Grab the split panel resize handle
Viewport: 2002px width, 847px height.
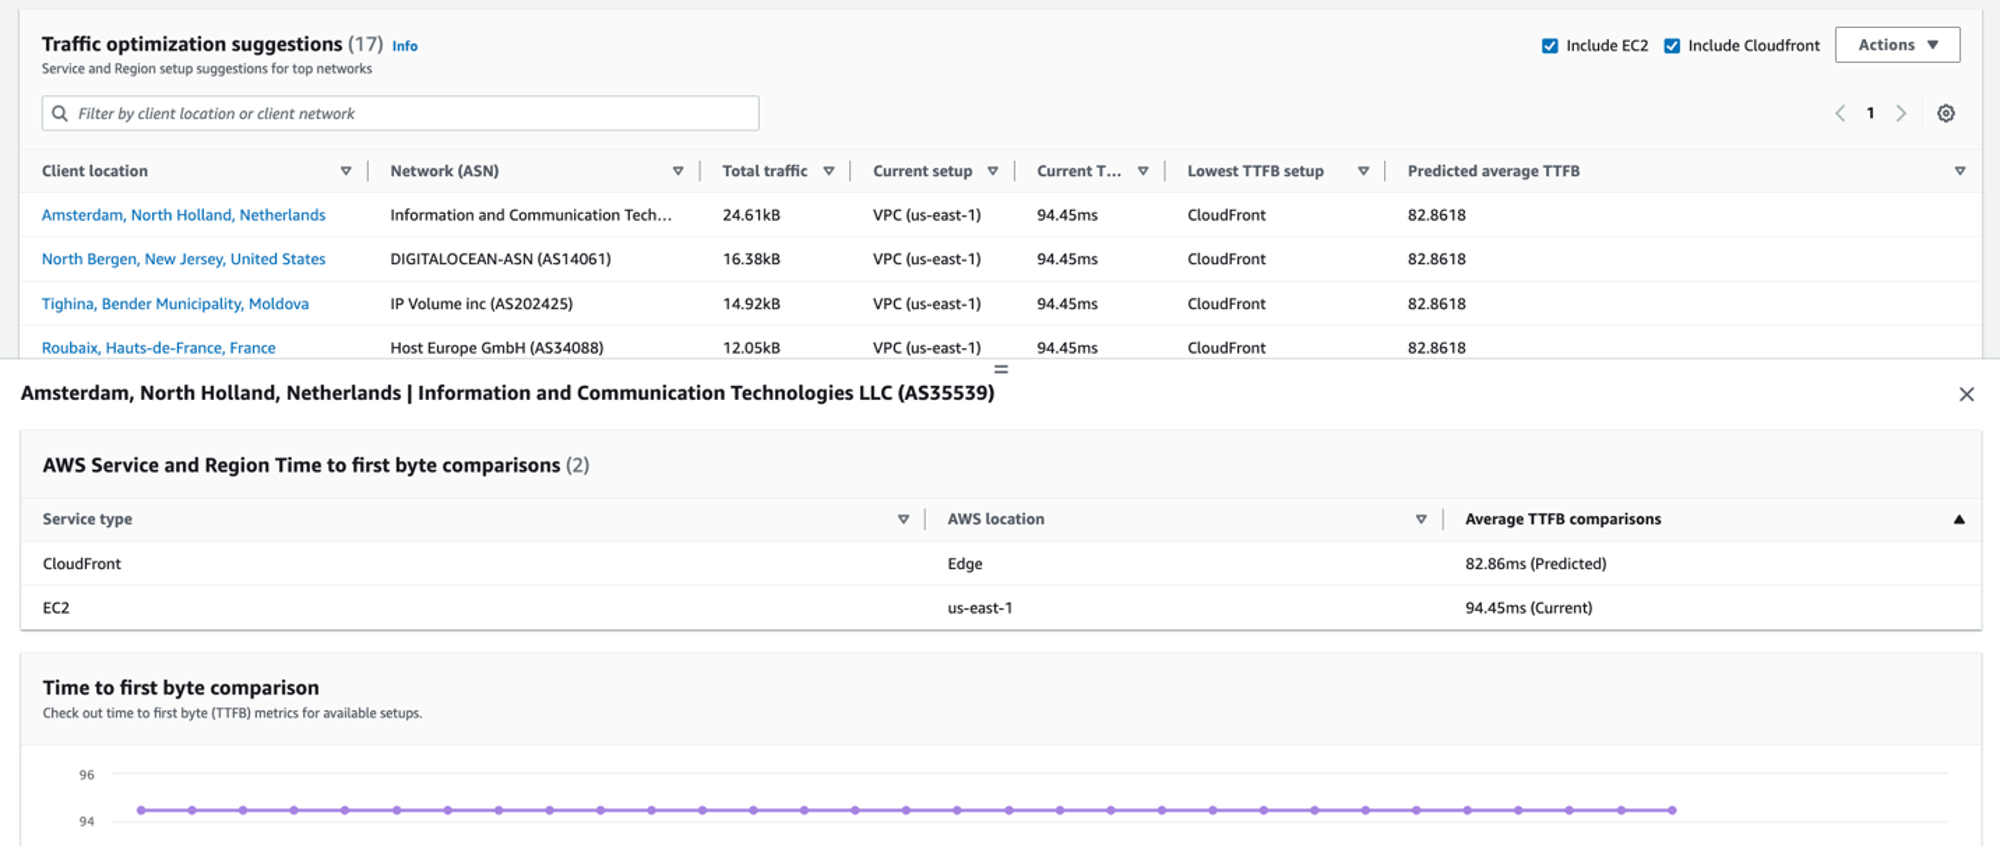point(1001,369)
